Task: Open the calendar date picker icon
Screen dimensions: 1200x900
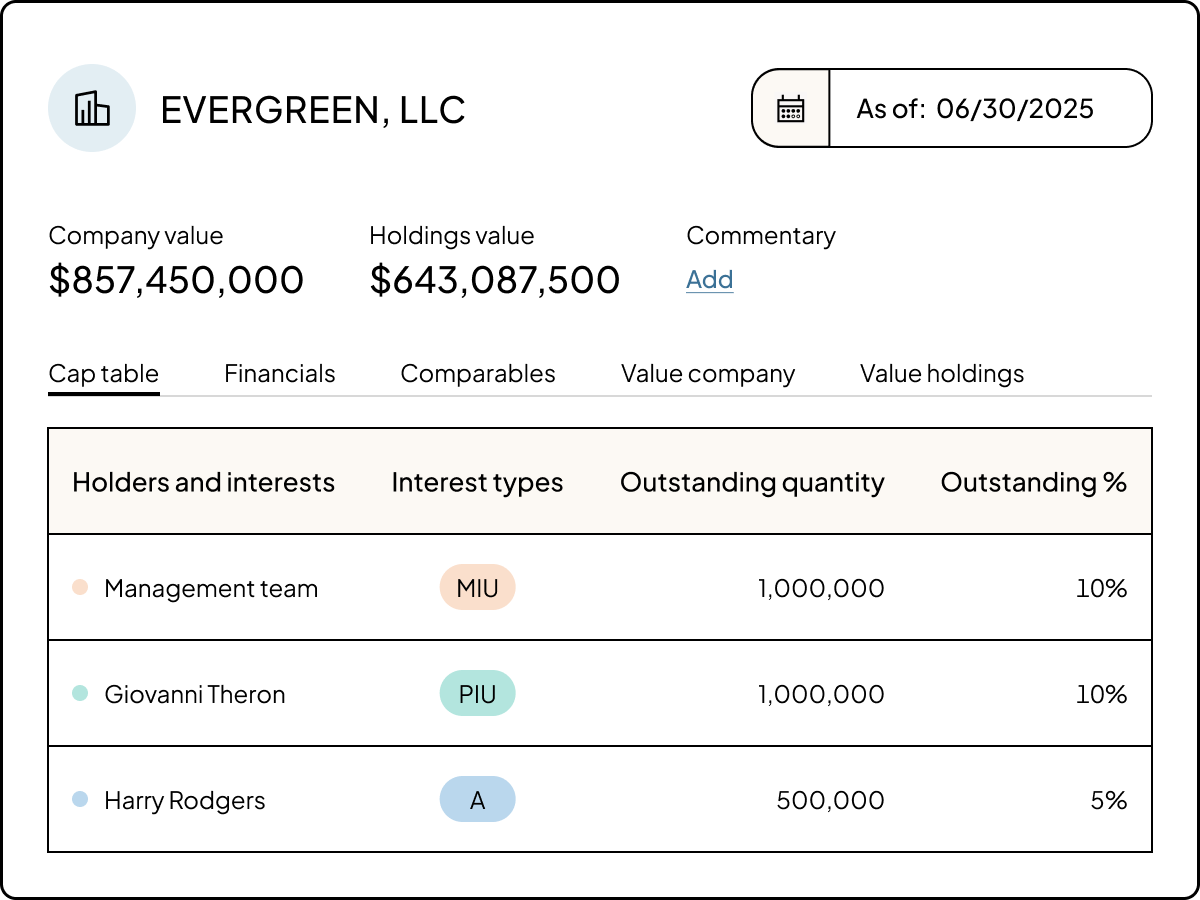Action: pyautogui.click(x=791, y=108)
